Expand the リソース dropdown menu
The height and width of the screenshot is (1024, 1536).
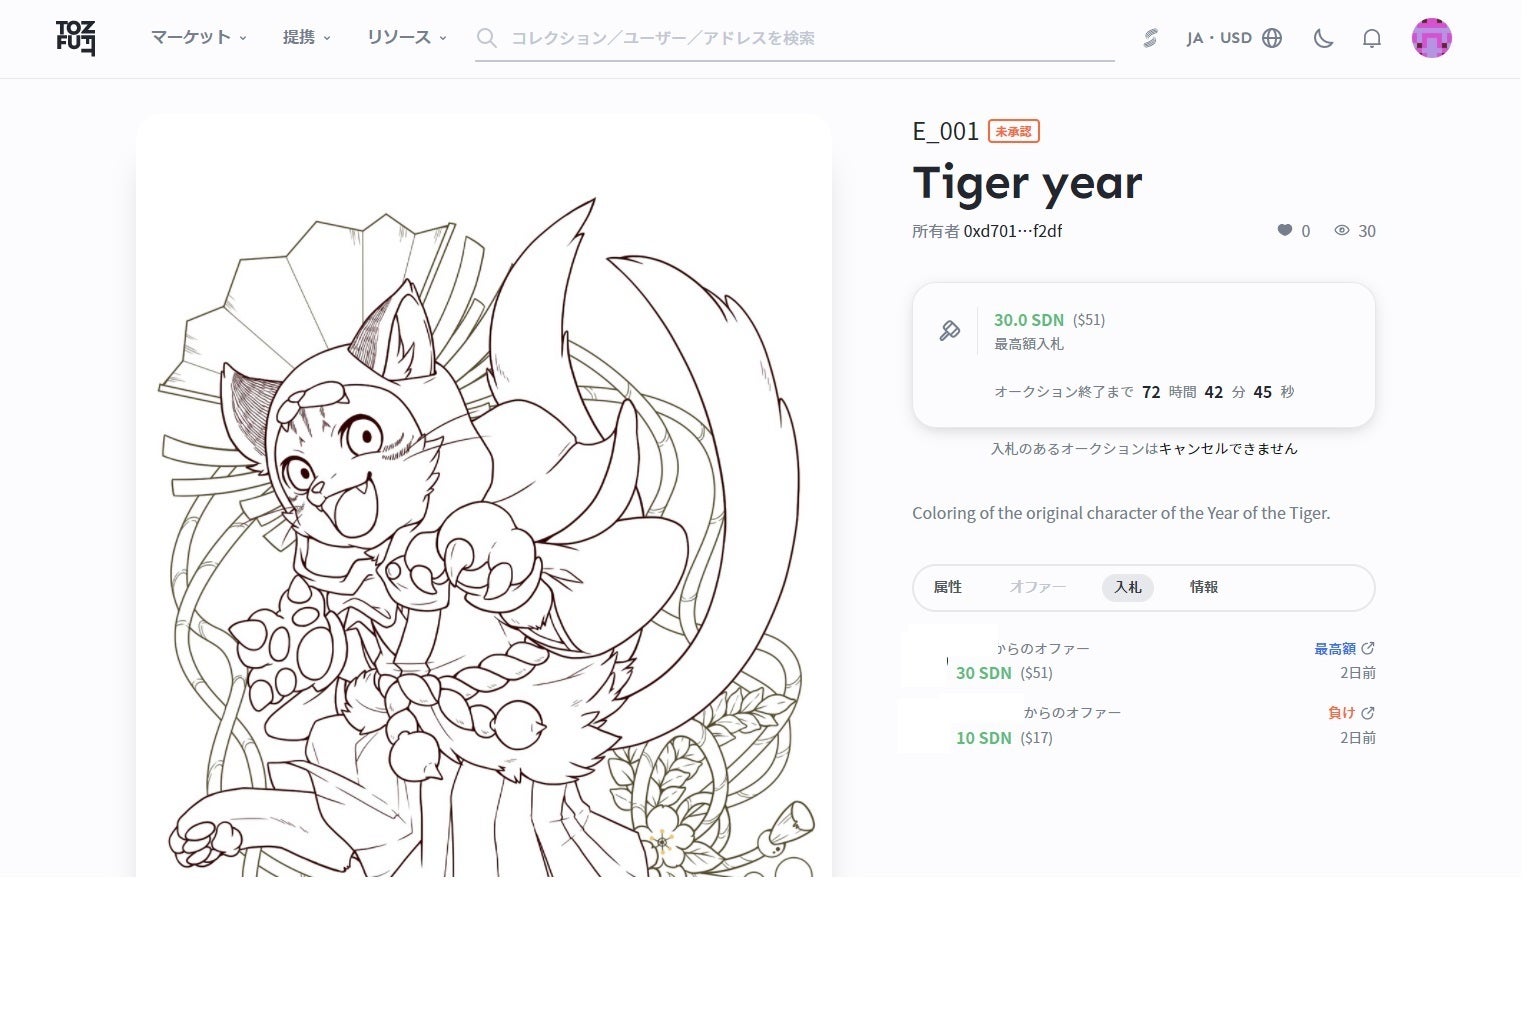406,38
